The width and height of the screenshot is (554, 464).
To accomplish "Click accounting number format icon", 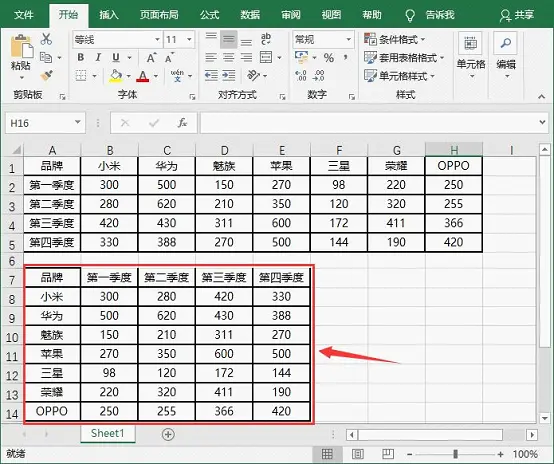I will (x=301, y=57).
